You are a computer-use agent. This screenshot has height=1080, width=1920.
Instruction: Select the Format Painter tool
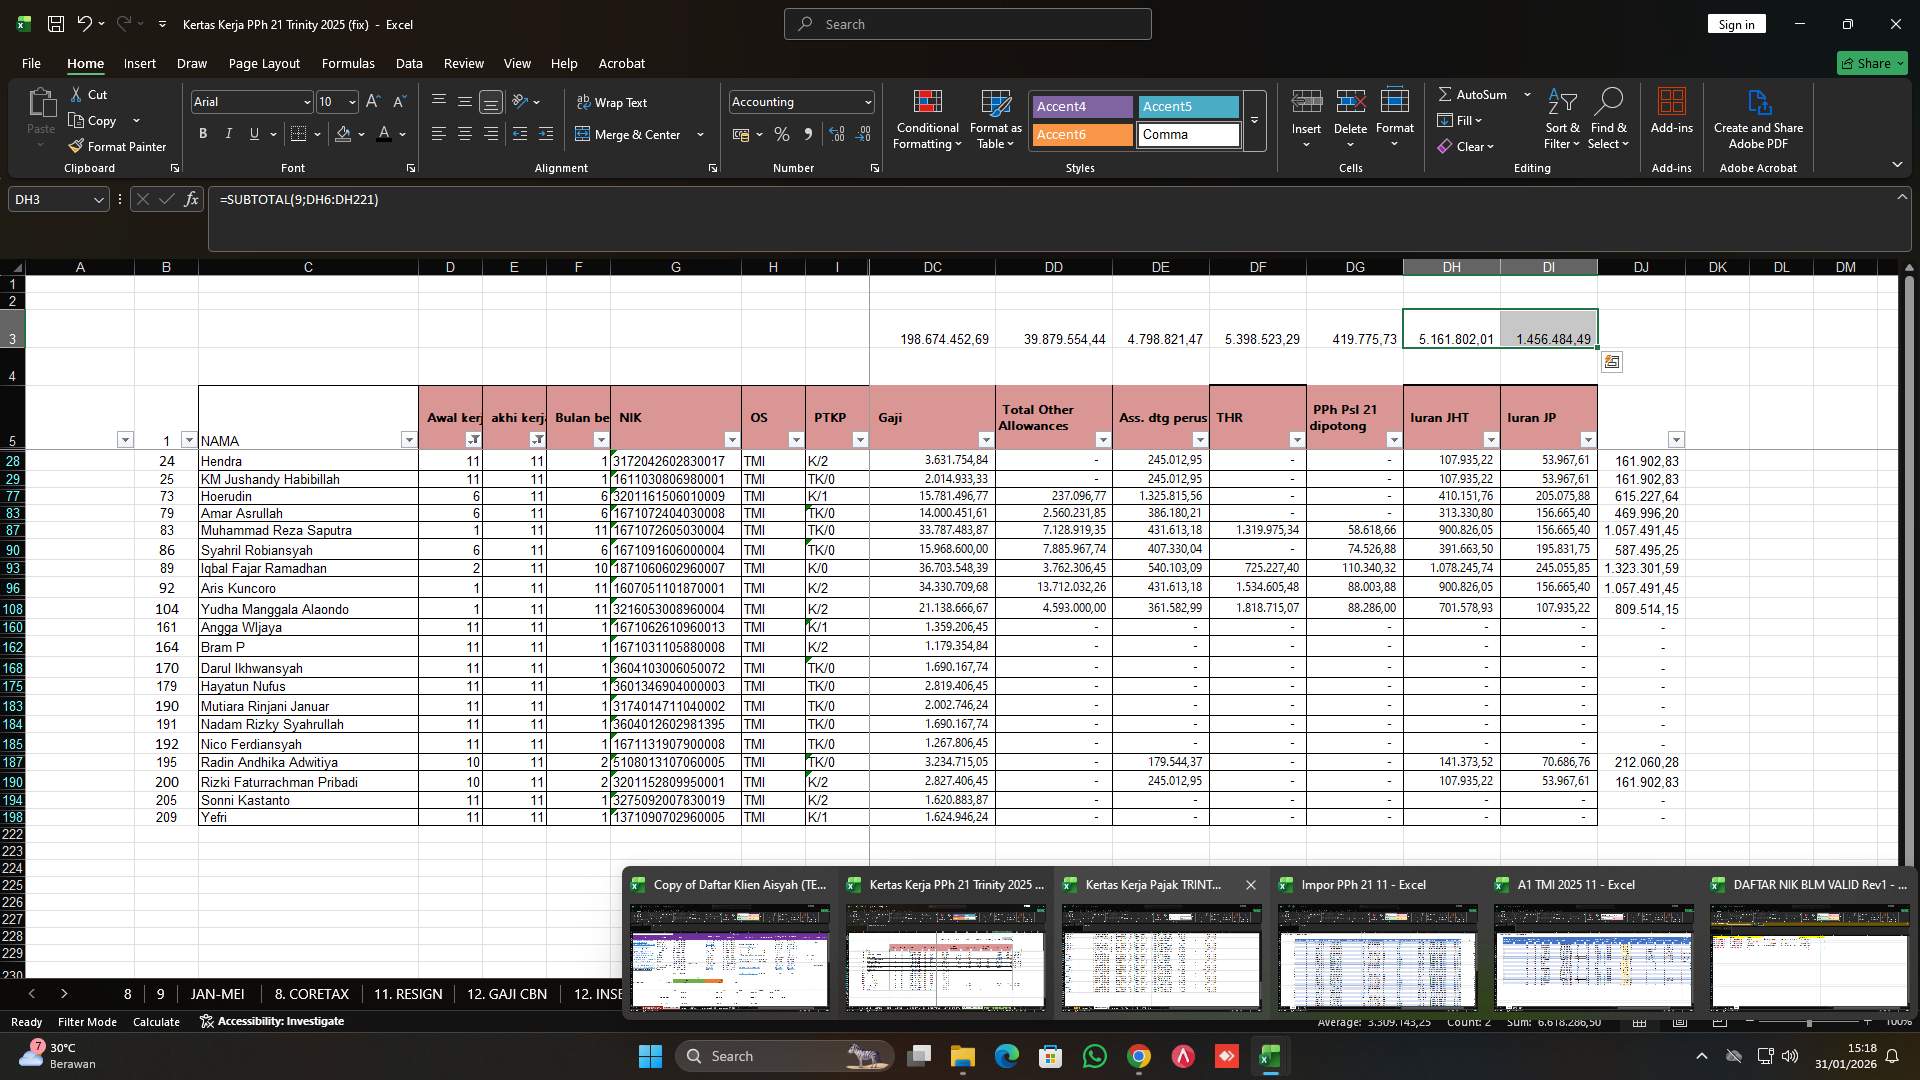(x=117, y=146)
